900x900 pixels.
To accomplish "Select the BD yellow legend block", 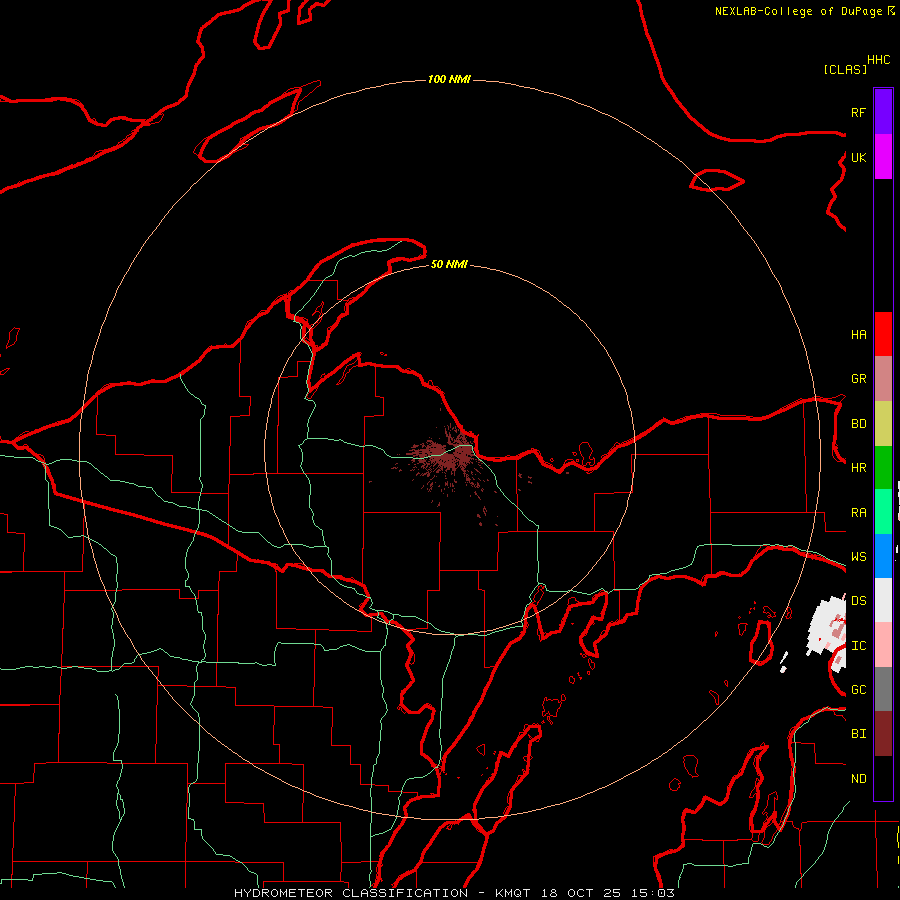I will (883, 424).
